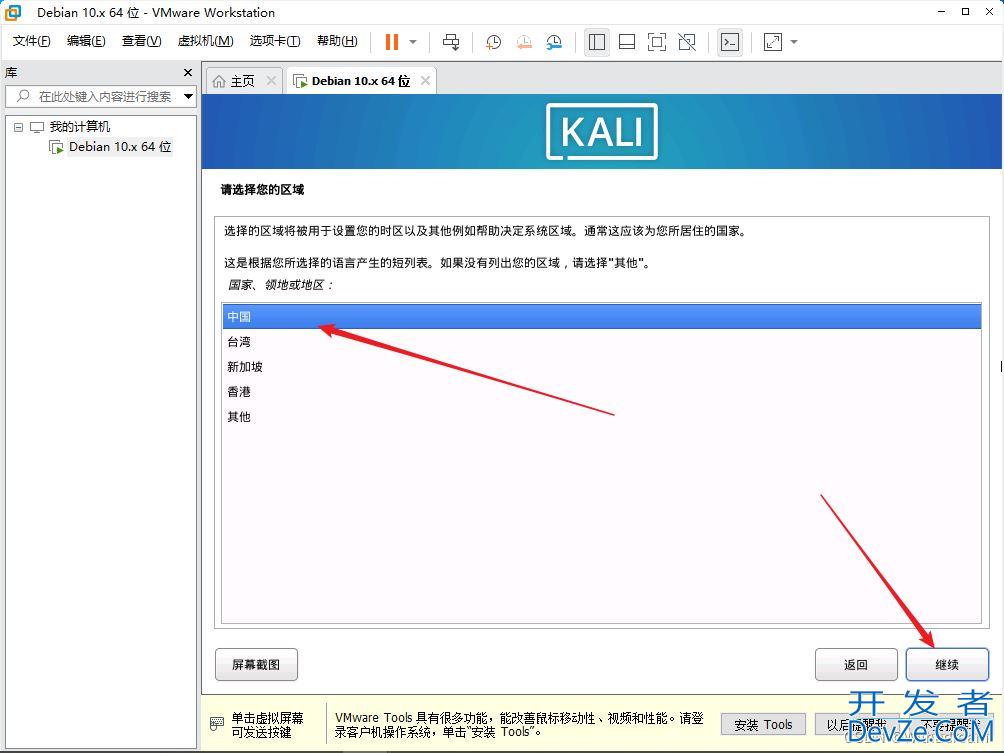Viewport: 1004px width, 753px height.
Task: Click the 安装 Tools button
Action: coord(763,725)
